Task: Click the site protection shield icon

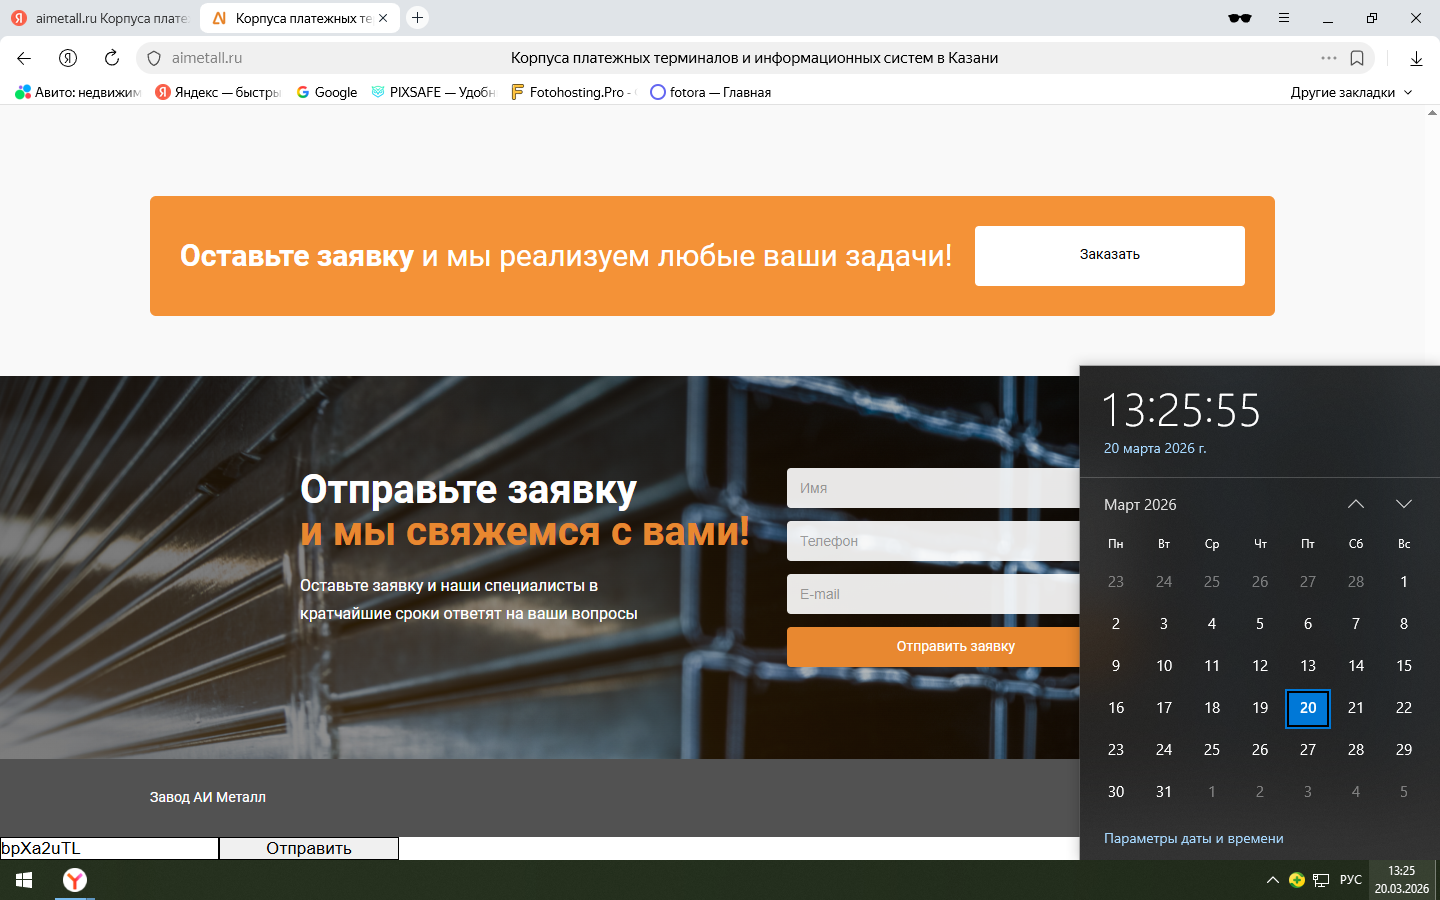Action: click(x=154, y=58)
